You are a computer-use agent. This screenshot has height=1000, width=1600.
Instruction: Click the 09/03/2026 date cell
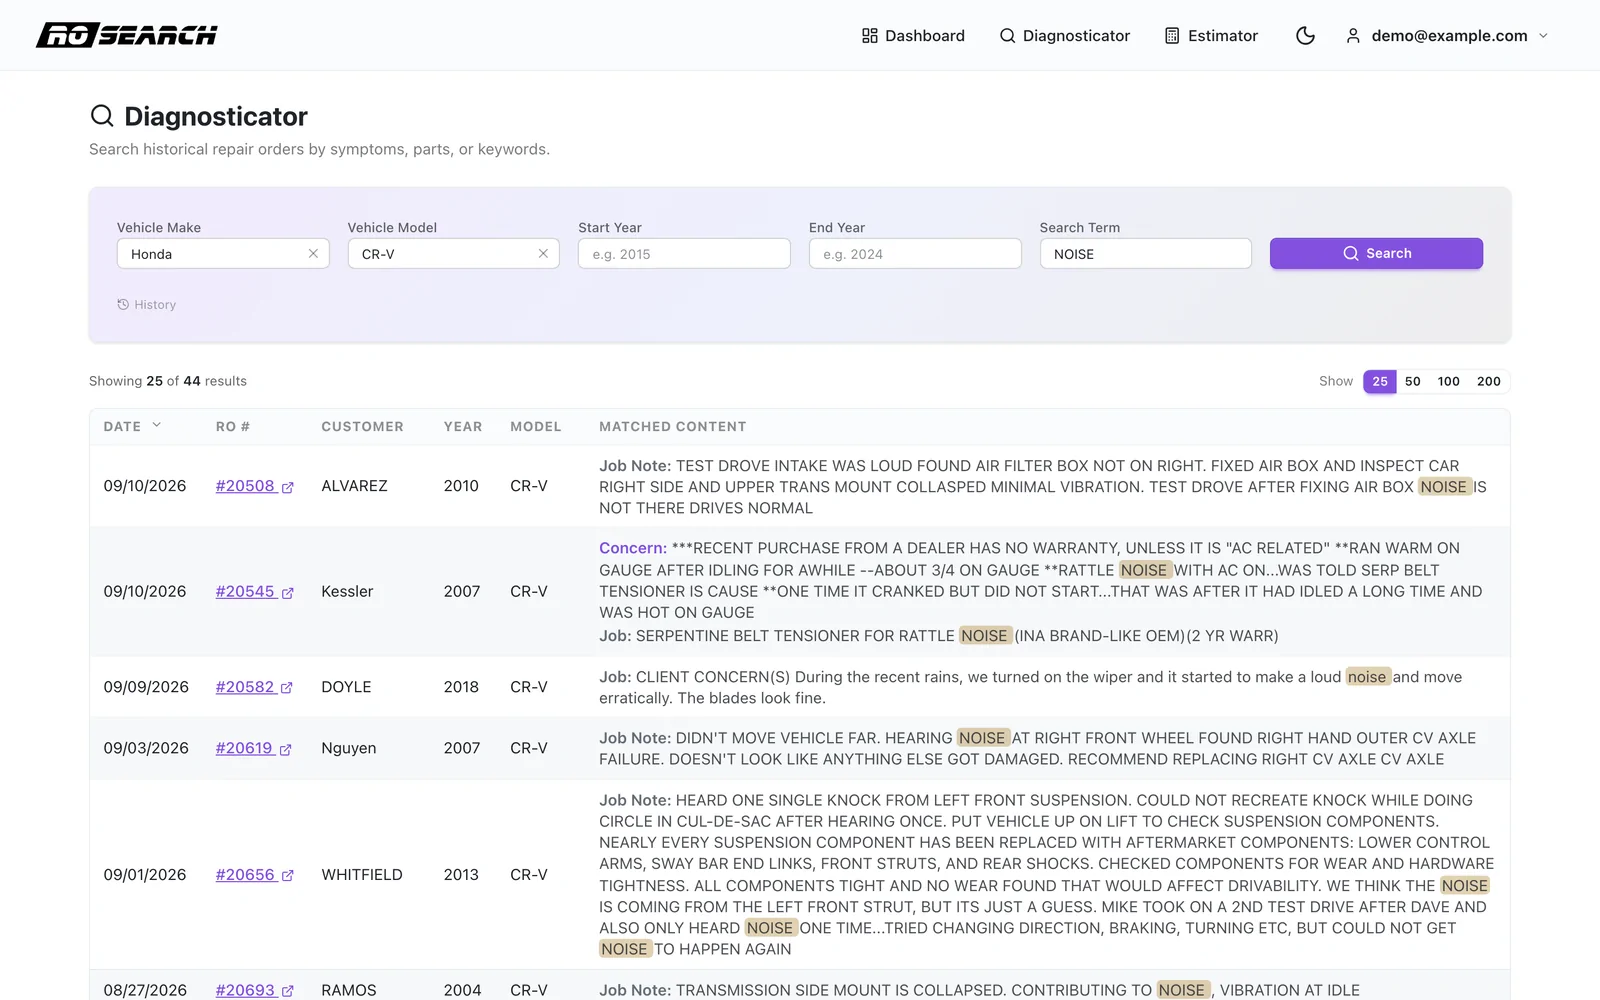point(146,748)
